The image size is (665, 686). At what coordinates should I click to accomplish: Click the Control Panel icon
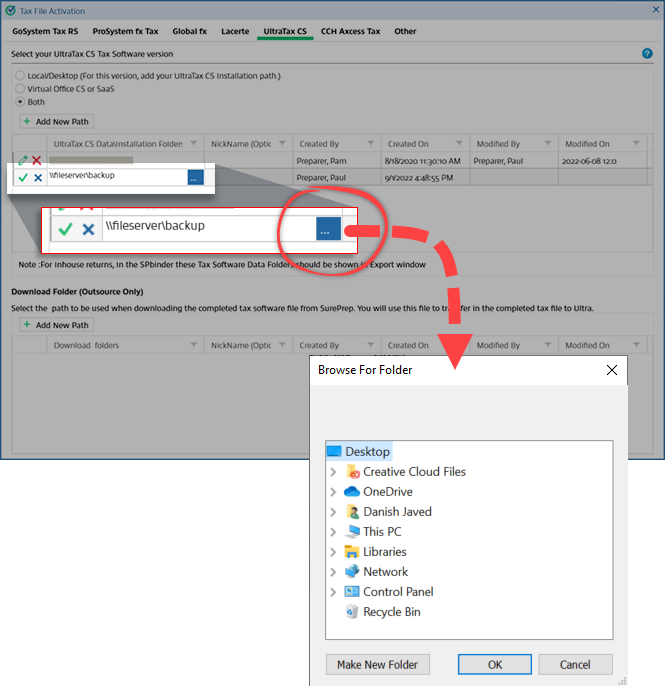[x=352, y=592]
